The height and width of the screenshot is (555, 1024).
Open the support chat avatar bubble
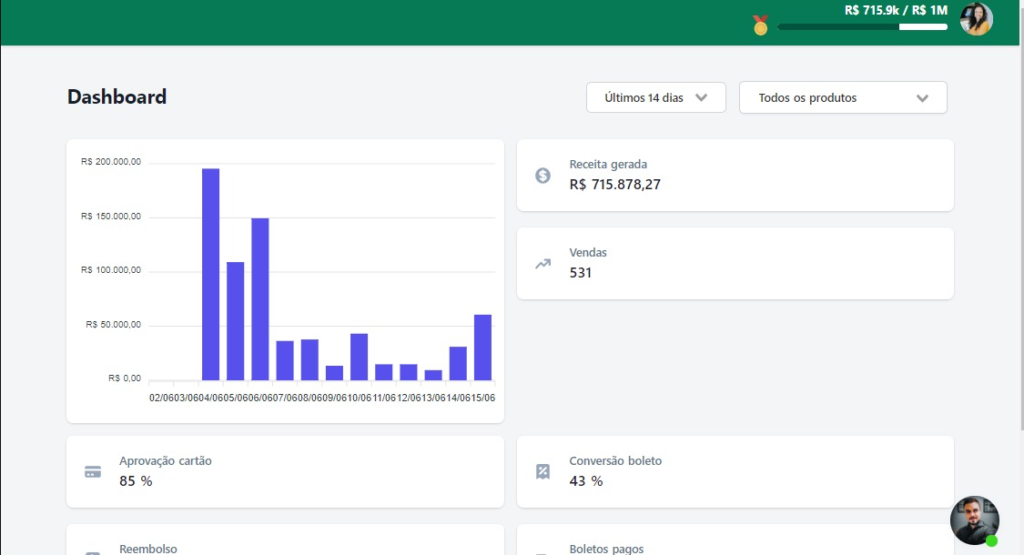[x=974, y=520]
